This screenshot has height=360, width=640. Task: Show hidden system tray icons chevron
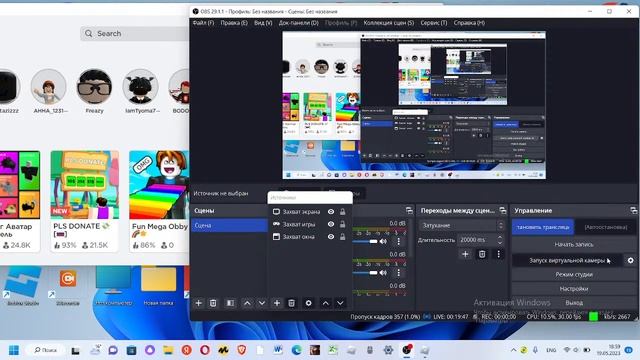(x=513, y=350)
